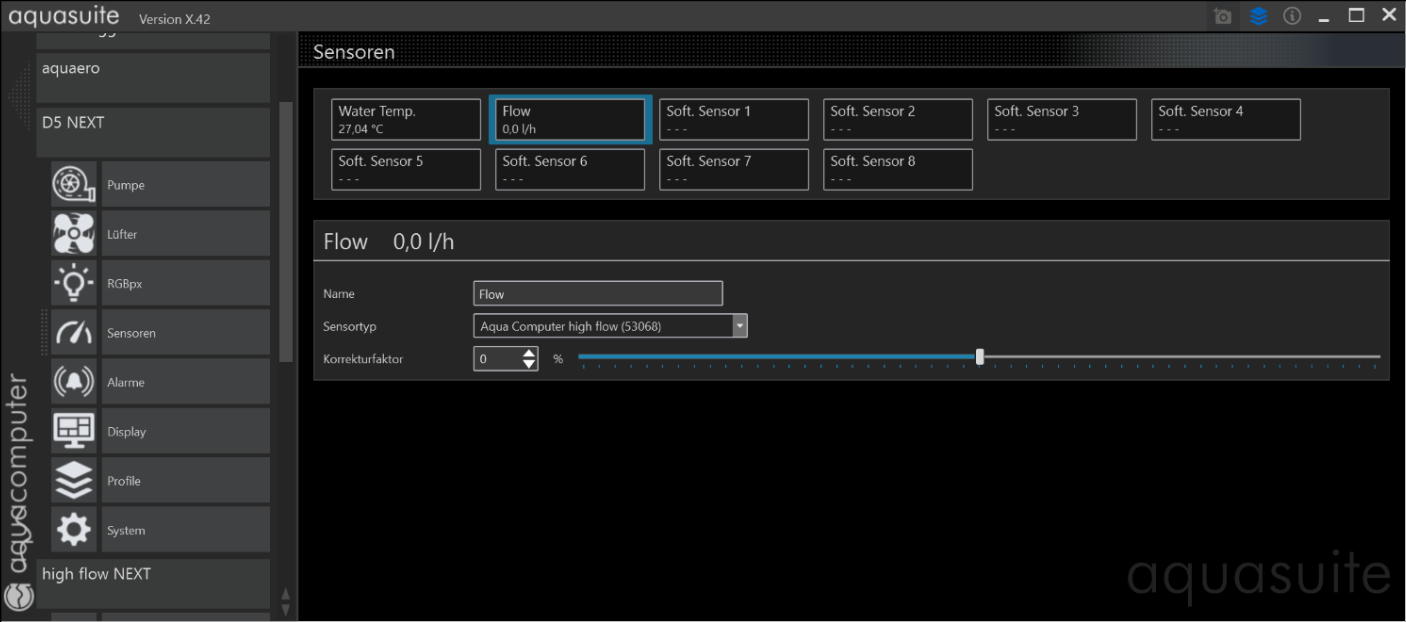Open the Profile layers icon in sidebar
Screen dimensions: 1406x622
coord(74,481)
